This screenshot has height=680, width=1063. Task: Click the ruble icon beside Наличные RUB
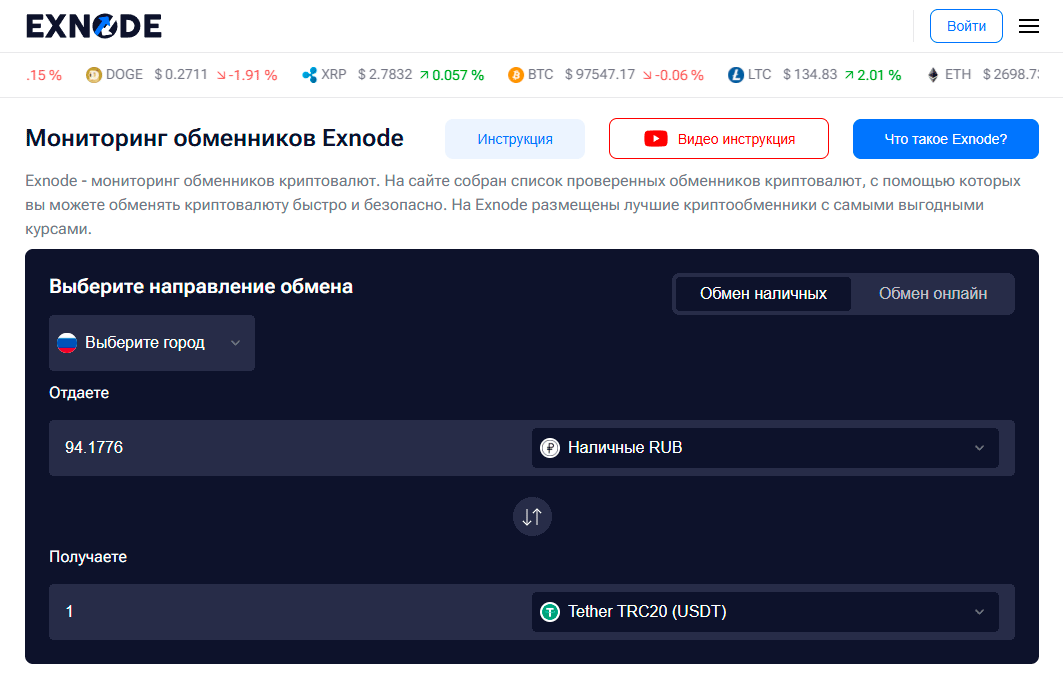click(549, 447)
